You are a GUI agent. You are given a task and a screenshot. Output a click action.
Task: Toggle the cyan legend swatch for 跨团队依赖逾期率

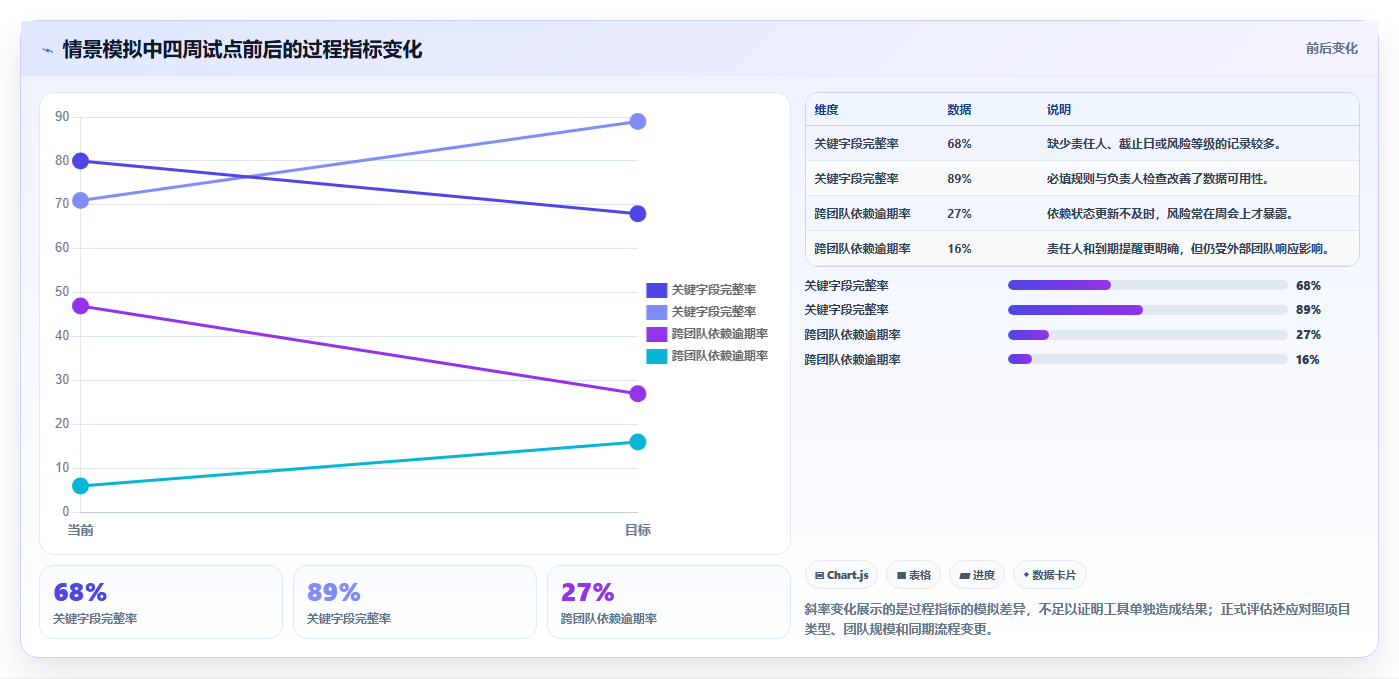tap(657, 356)
